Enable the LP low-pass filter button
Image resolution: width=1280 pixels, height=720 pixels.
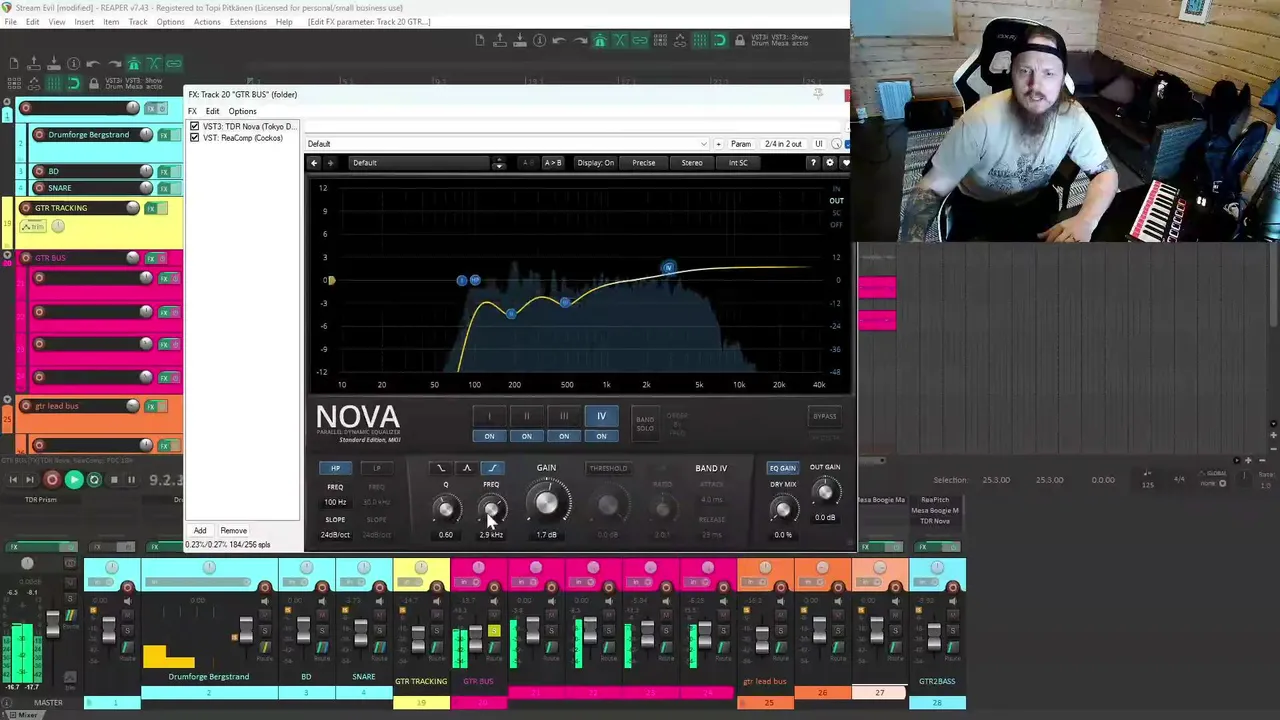pyautogui.click(x=377, y=468)
